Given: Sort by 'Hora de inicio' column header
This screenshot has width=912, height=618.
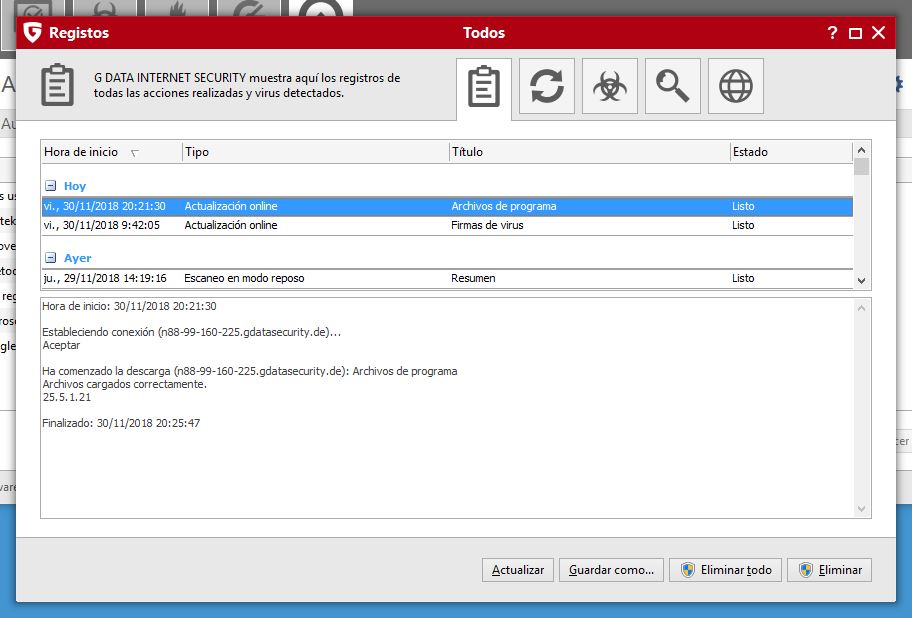Looking at the screenshot, I should 111,152.
